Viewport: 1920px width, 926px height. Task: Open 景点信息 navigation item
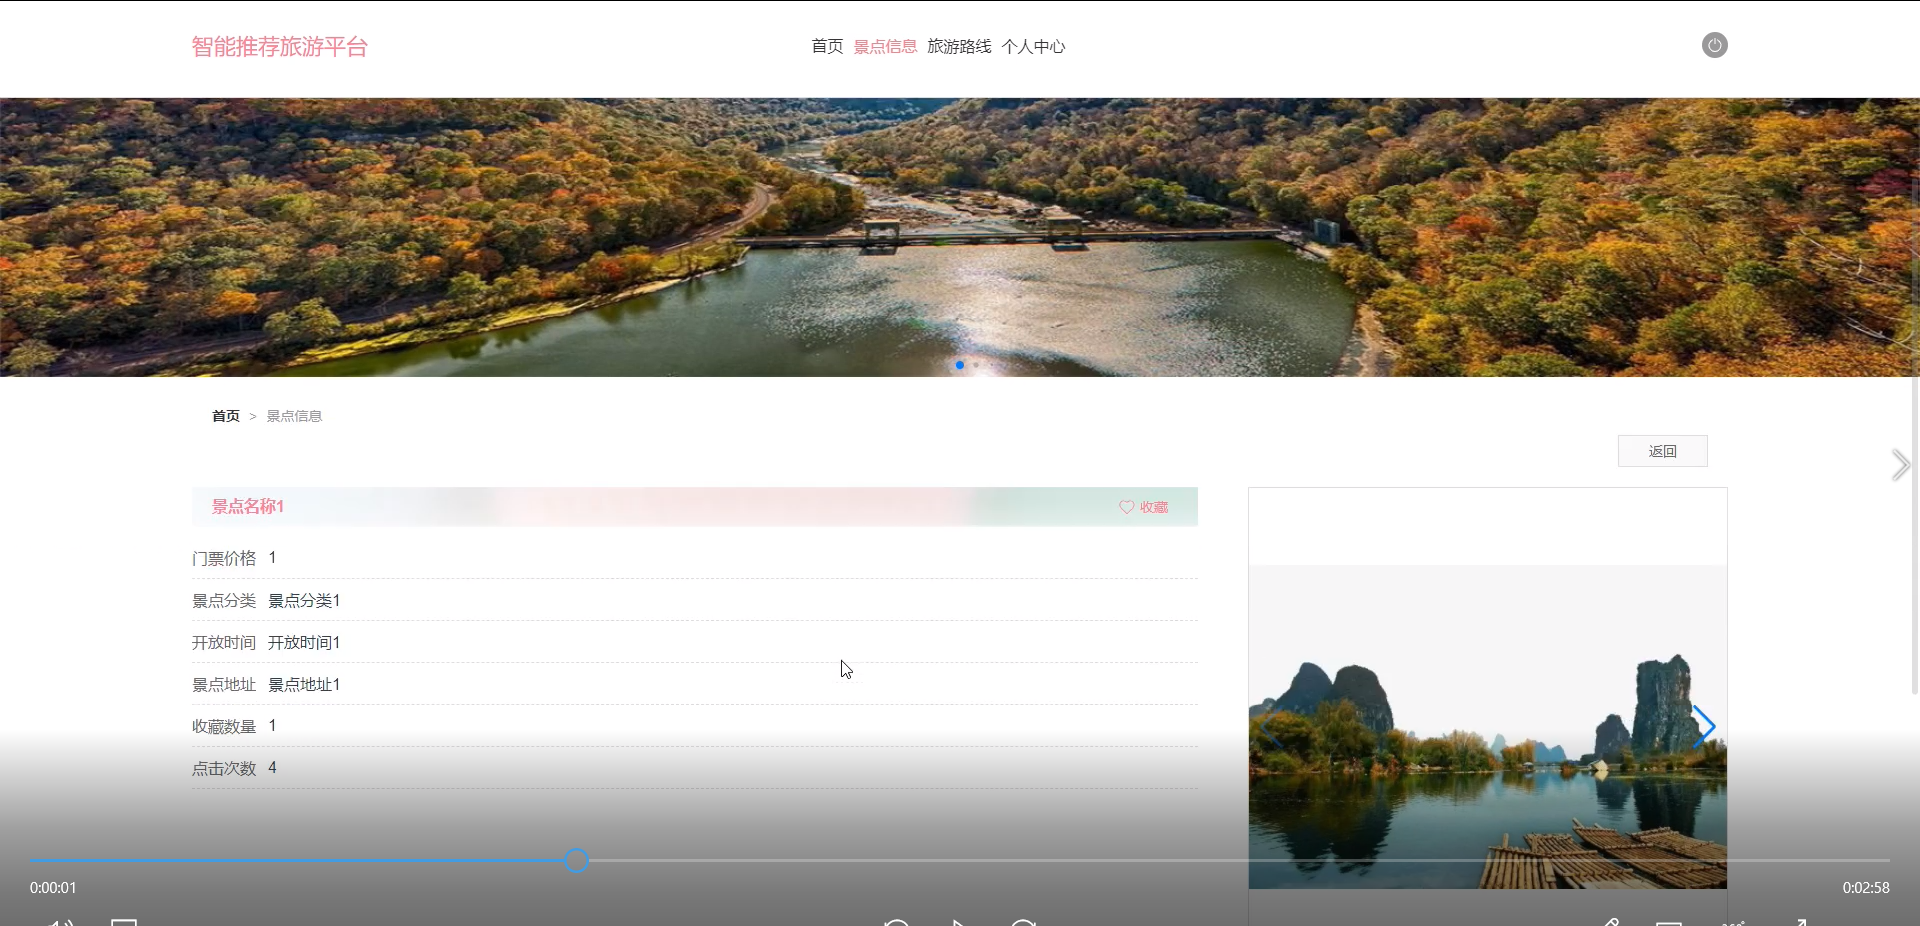pos(885,46)
